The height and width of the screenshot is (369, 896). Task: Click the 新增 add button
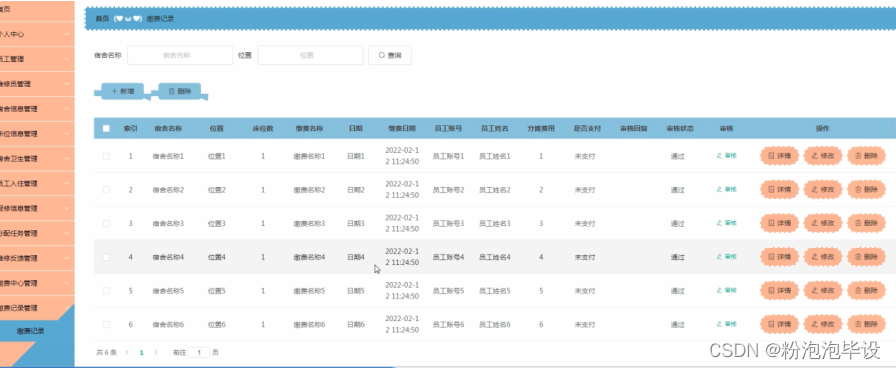click(x=122, y=91)
